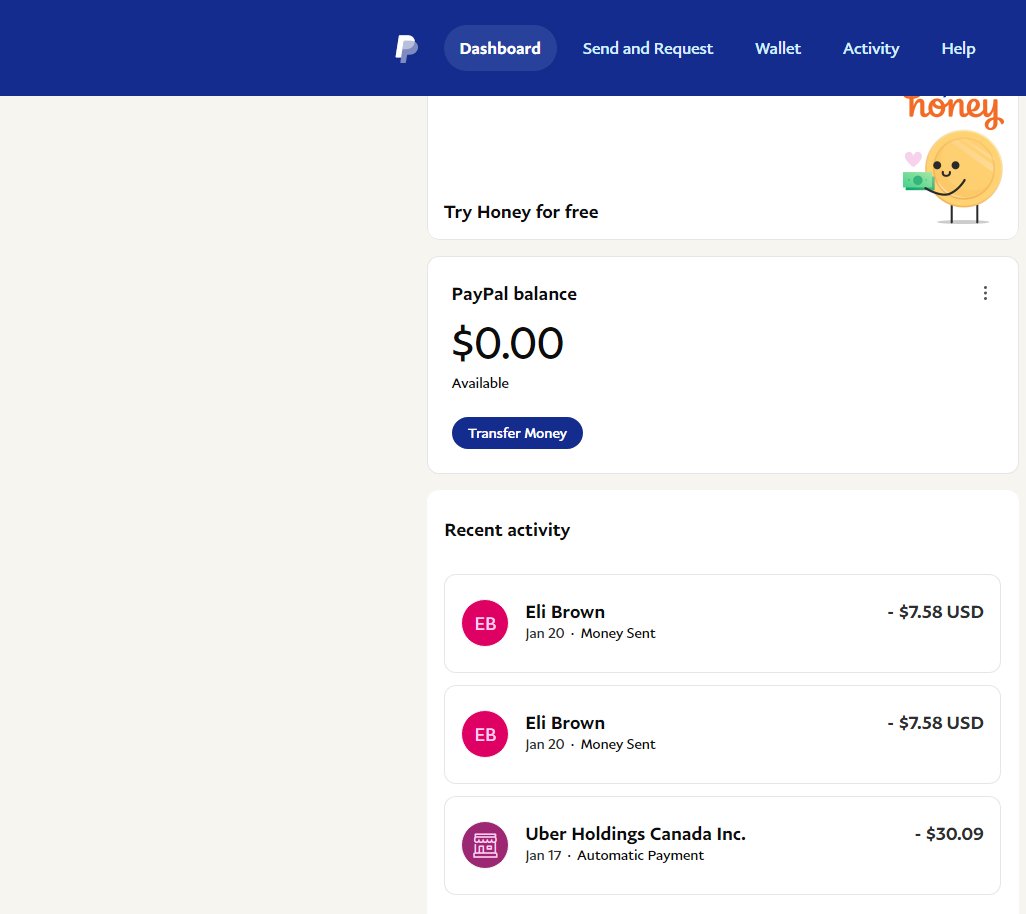This screenshot has height=914, width=1026.
Task: Click the Honey coin mascot illustration
Action: click(953, 177)
